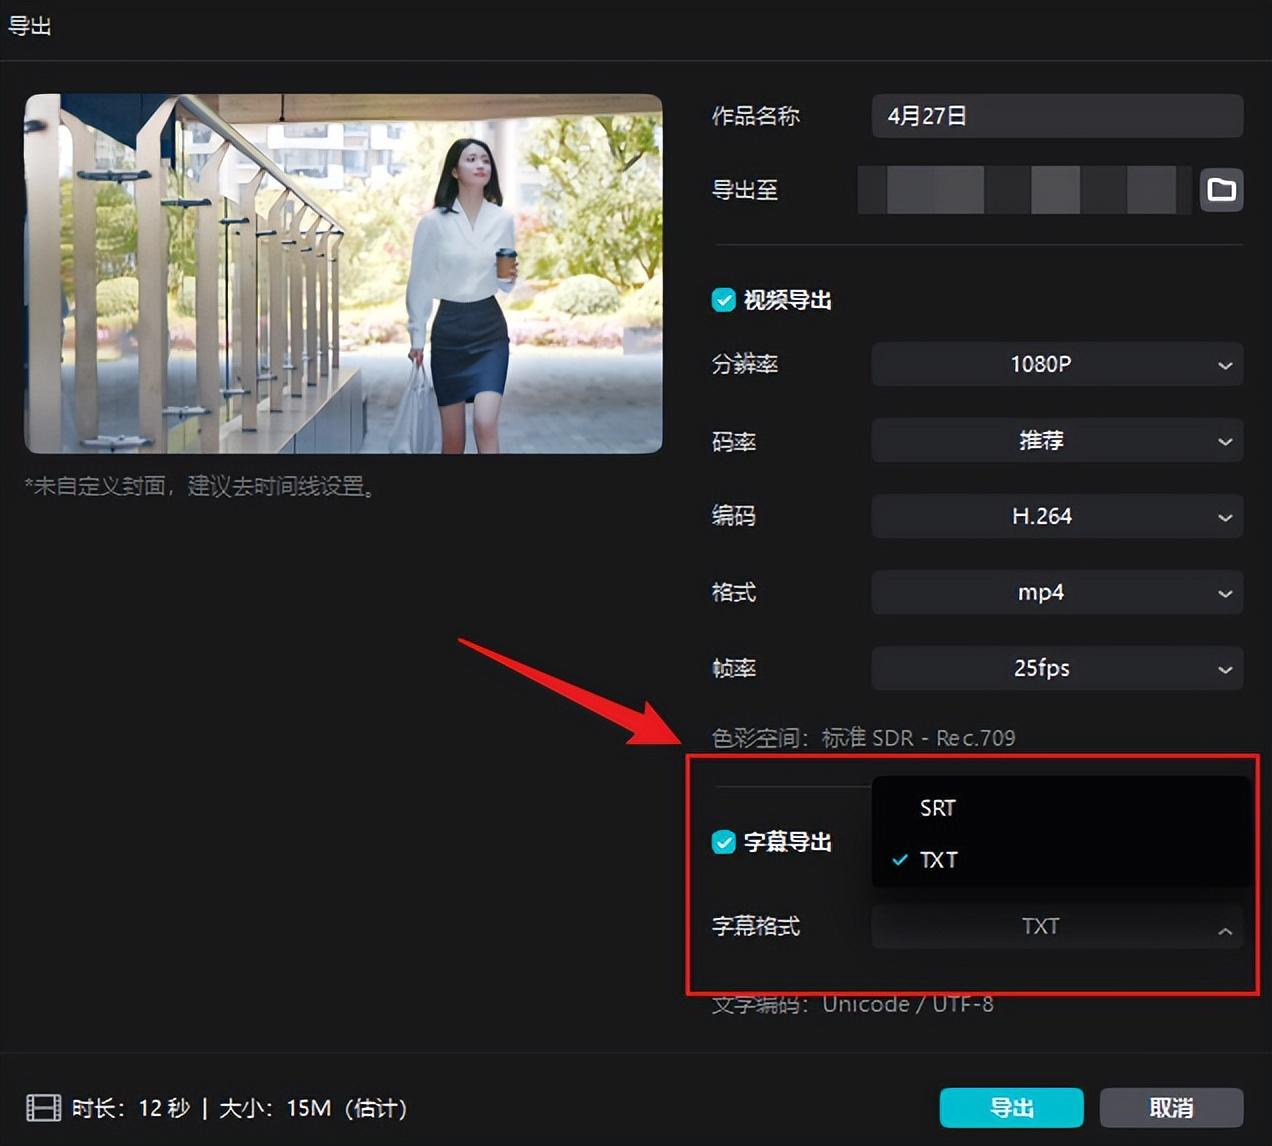Click the video cover preview thumbnail
The height and width of the screenshot is (1146, 1272).
point(343,274)
